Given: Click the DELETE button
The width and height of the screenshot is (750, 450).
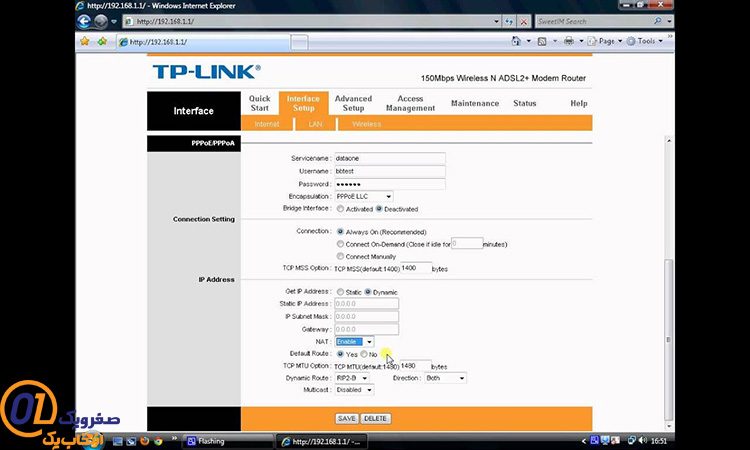Looking at the screenshot, I should [375, 418].
